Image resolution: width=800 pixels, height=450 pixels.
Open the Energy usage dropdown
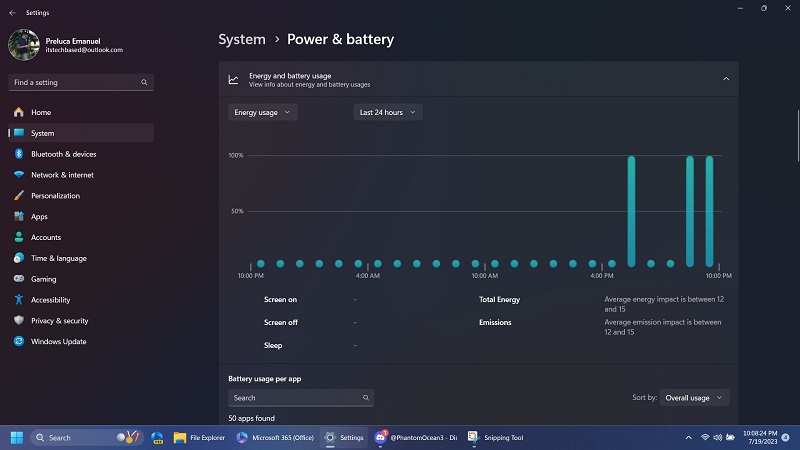point(262,112)
